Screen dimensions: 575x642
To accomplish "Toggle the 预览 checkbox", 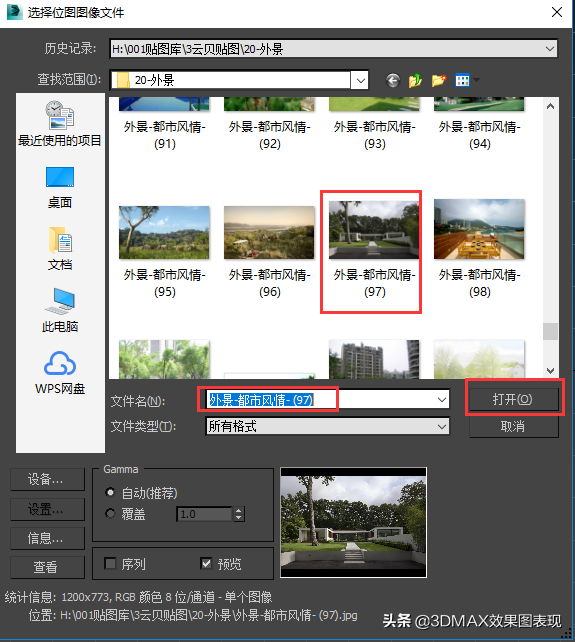I will tap(206, 564).
